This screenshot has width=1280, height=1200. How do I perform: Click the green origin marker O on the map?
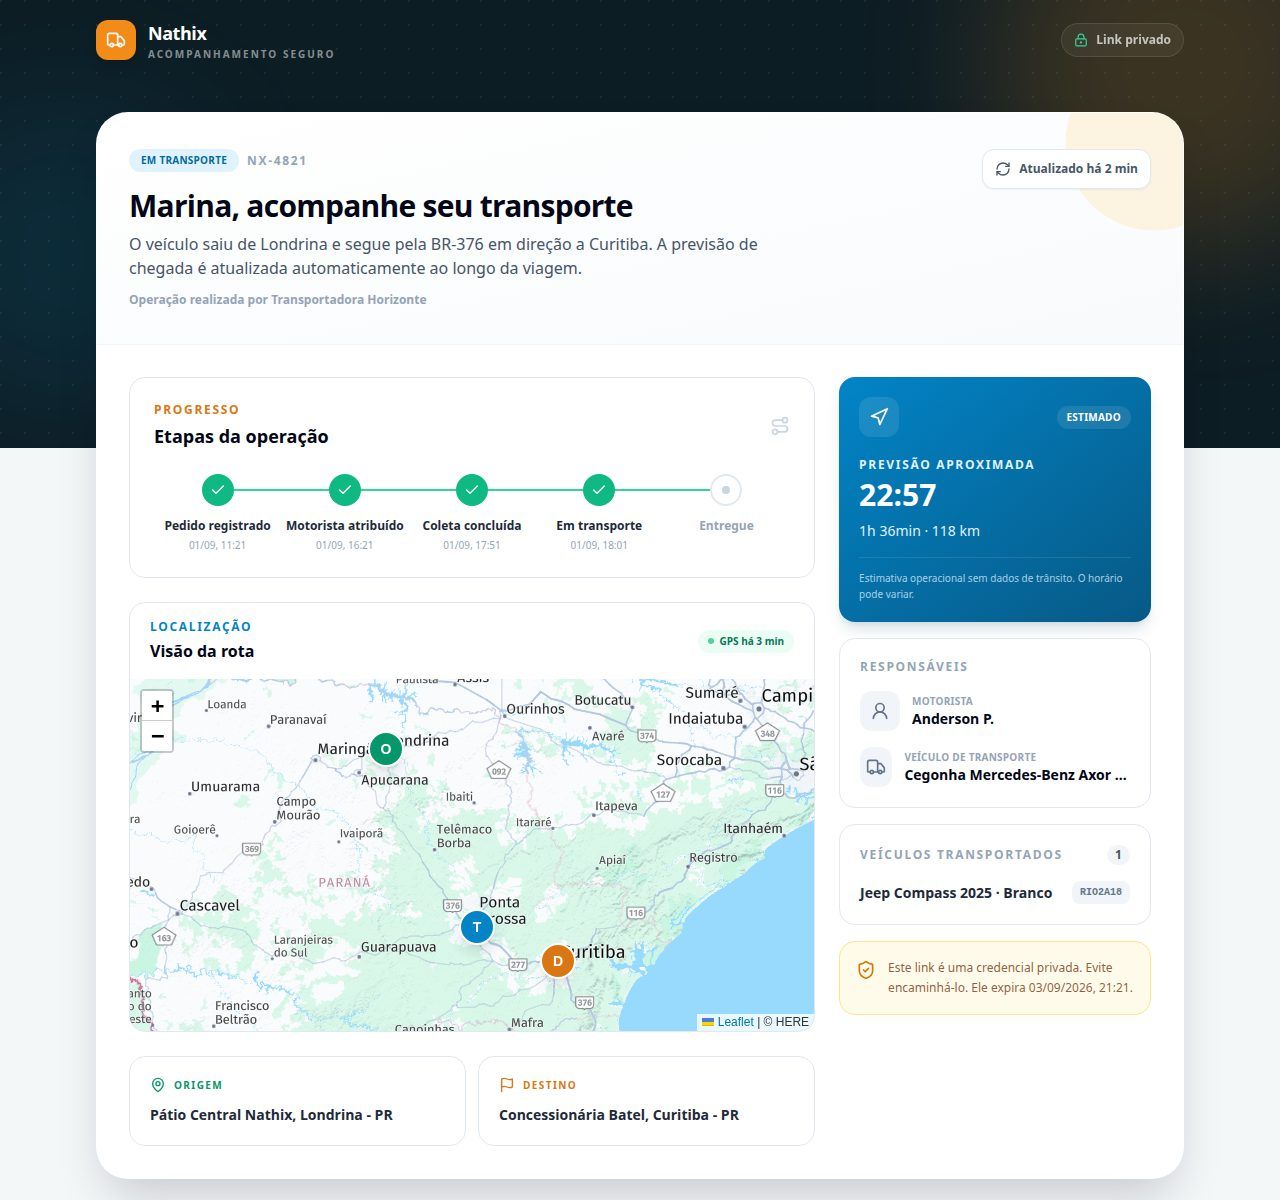tap(386, 749)
